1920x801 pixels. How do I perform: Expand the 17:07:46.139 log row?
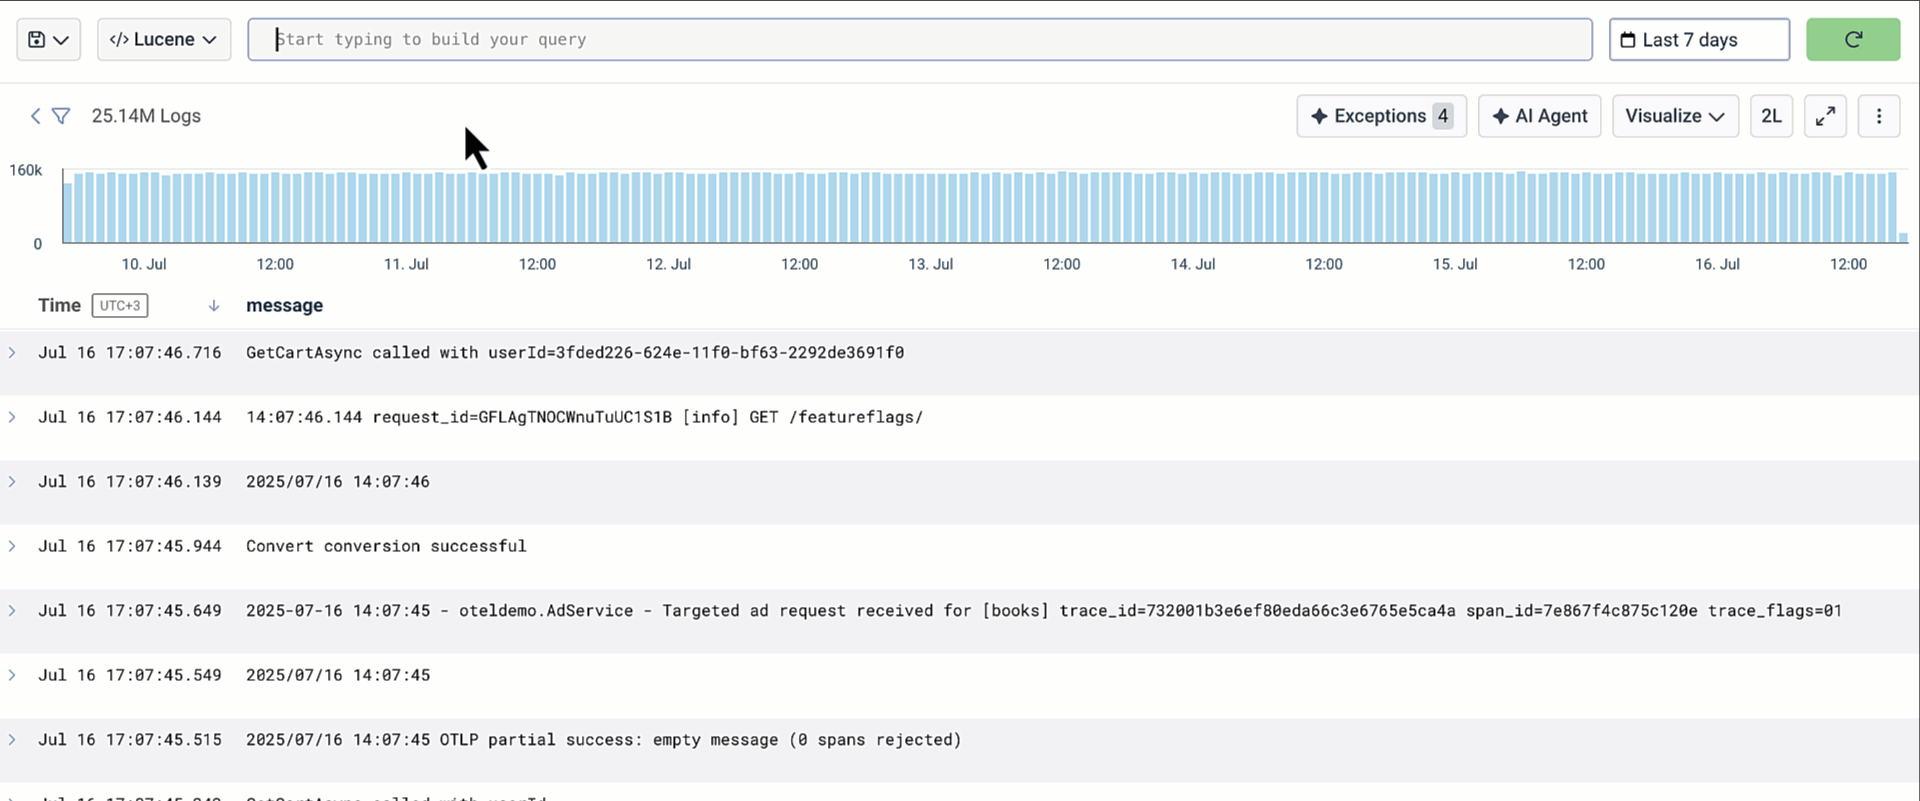tap(12, 481)
